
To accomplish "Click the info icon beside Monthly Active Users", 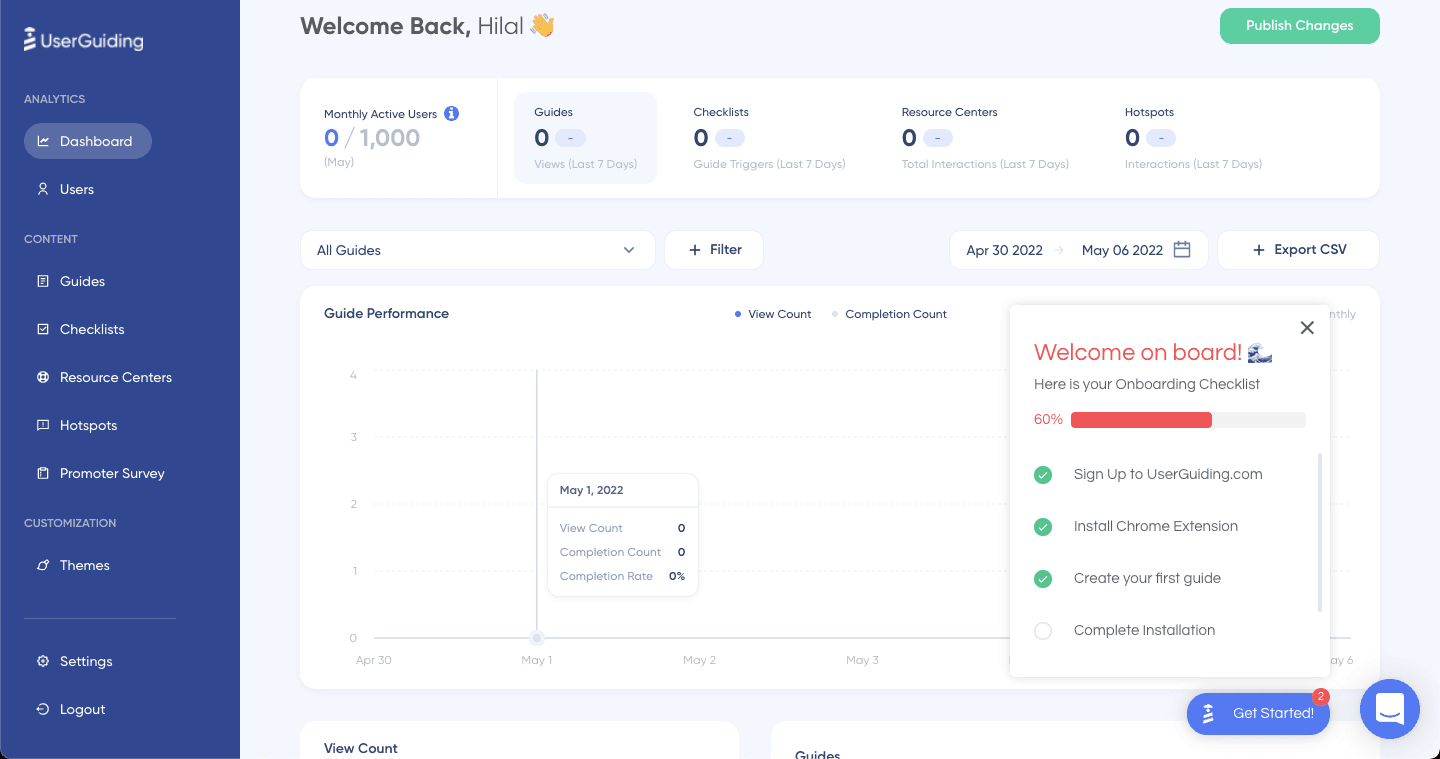I will point(451,113).
